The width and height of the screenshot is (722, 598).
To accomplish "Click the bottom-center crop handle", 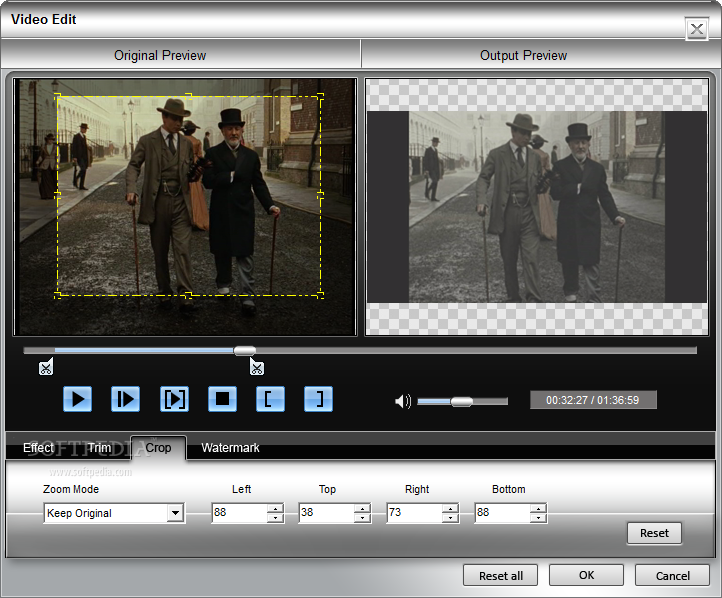I will tap(188, 295).
